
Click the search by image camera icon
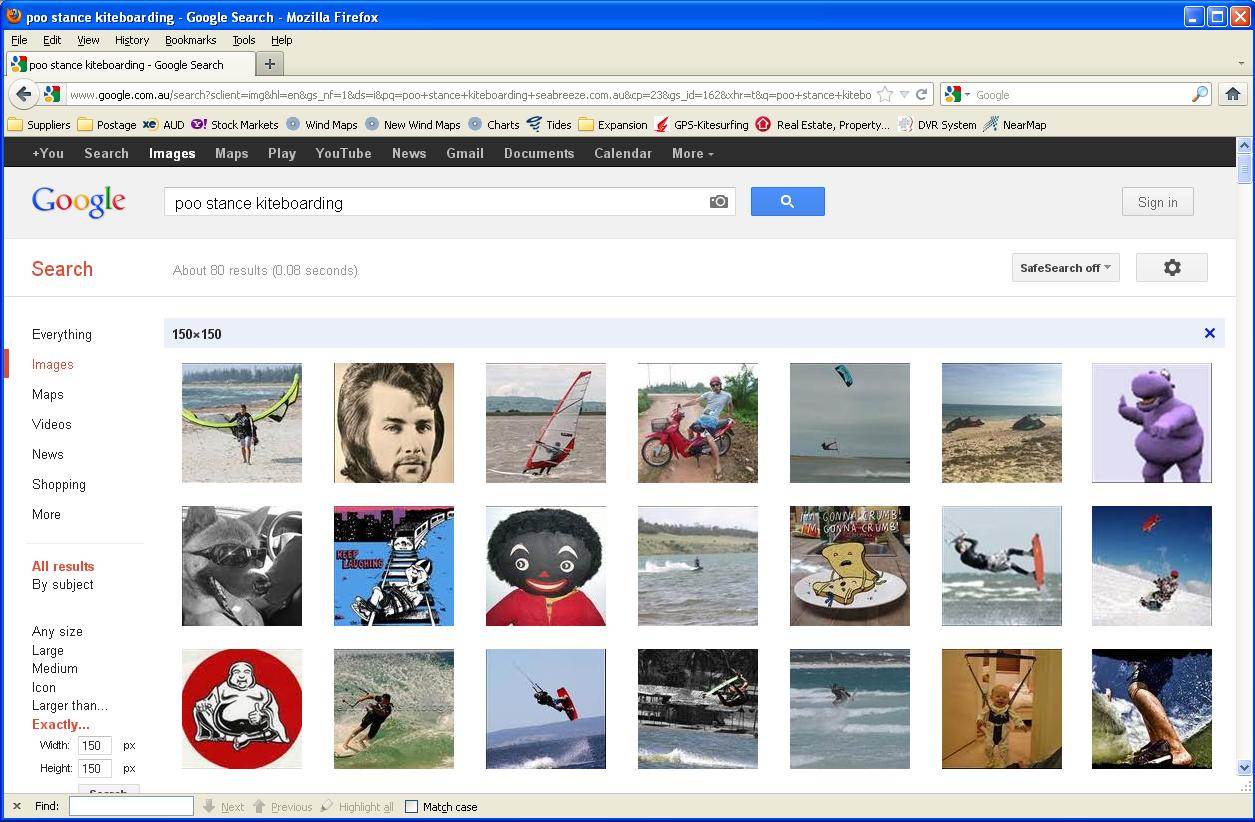[718, 202]
